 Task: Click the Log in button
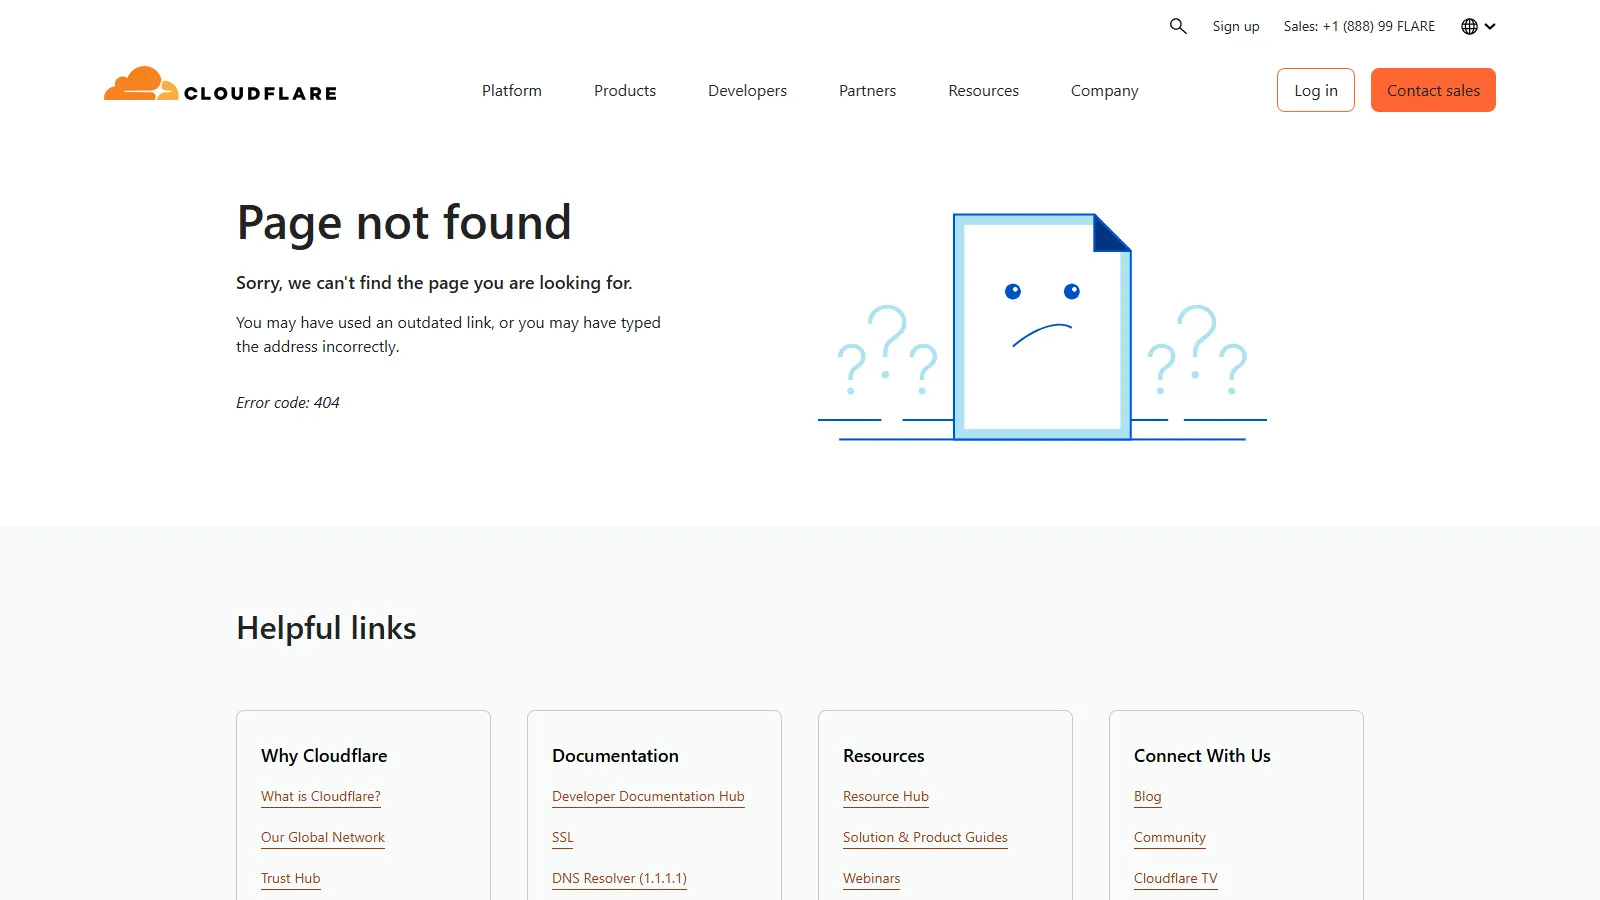1315,90
